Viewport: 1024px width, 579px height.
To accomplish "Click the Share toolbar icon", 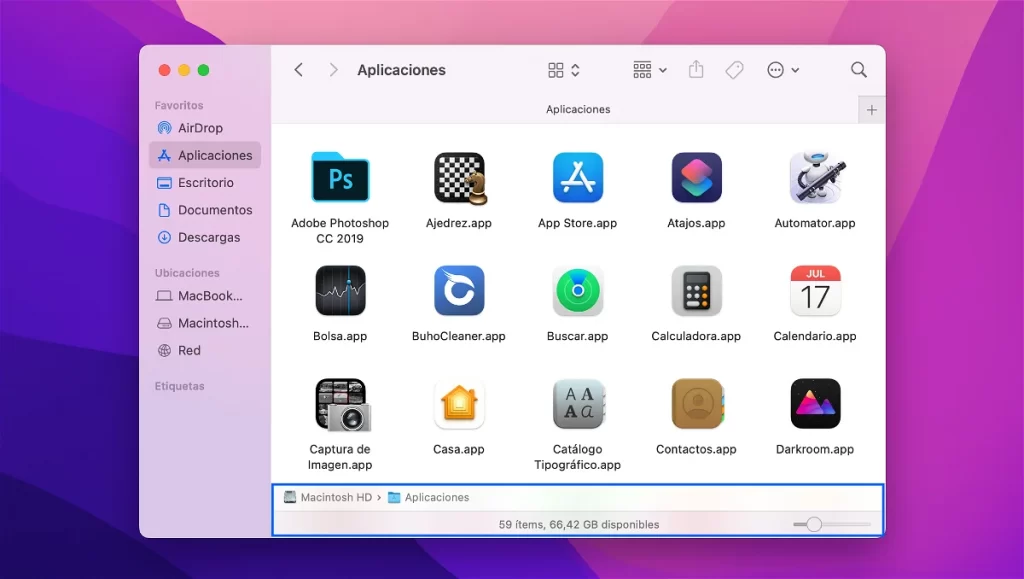I will pos(696,69).
